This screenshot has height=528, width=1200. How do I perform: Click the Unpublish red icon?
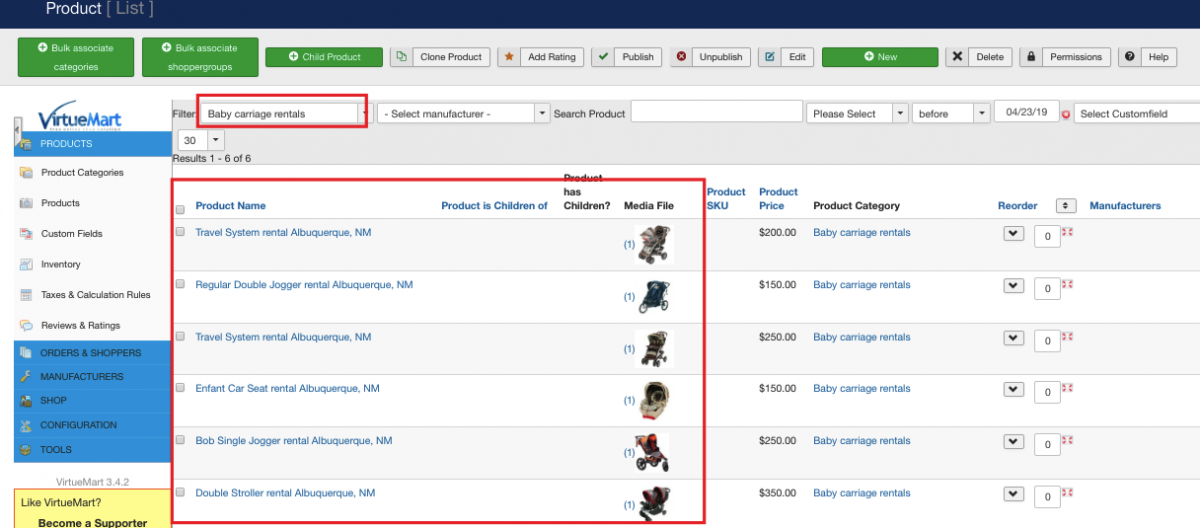click(682, 57)
